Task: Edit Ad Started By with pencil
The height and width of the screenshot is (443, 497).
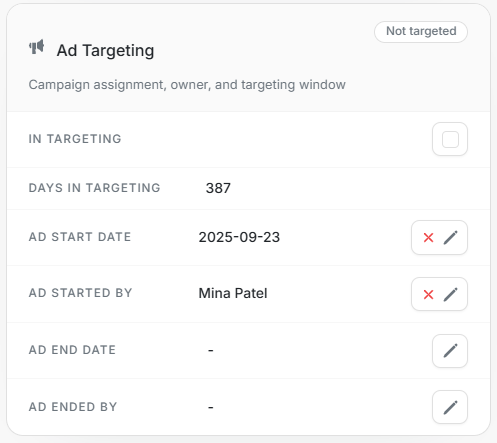Action: (450, 294)
